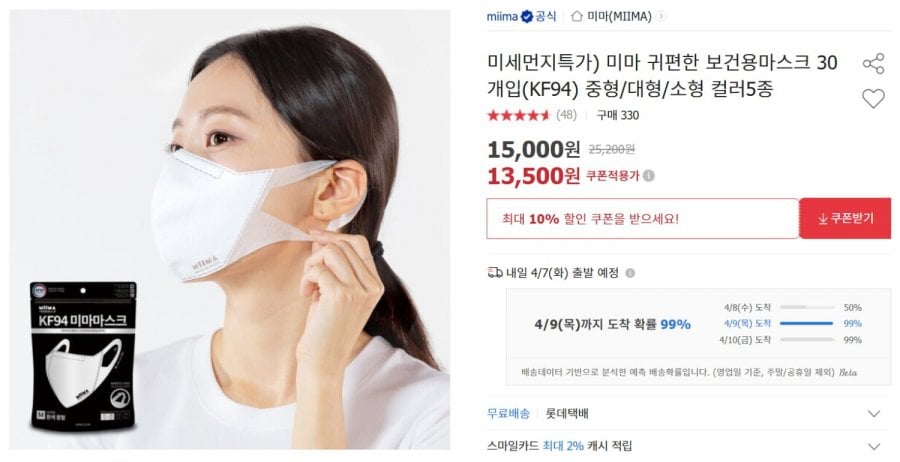Image resolution: width=900 pixels, height=462 pixels.
Task: Click the blue verified badge next to miima
Action: pos(526,17)
